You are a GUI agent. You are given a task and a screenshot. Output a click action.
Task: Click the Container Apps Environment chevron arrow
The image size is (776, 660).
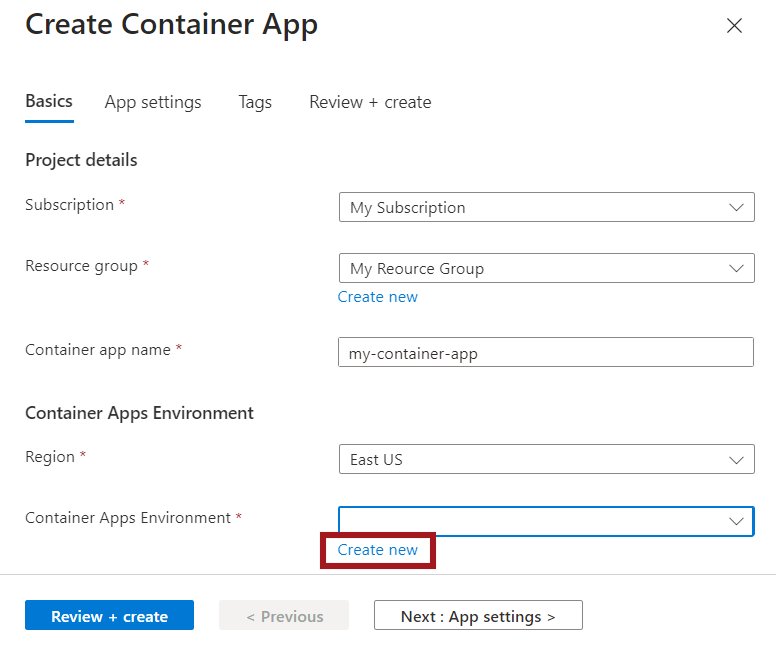coord(737,521)
